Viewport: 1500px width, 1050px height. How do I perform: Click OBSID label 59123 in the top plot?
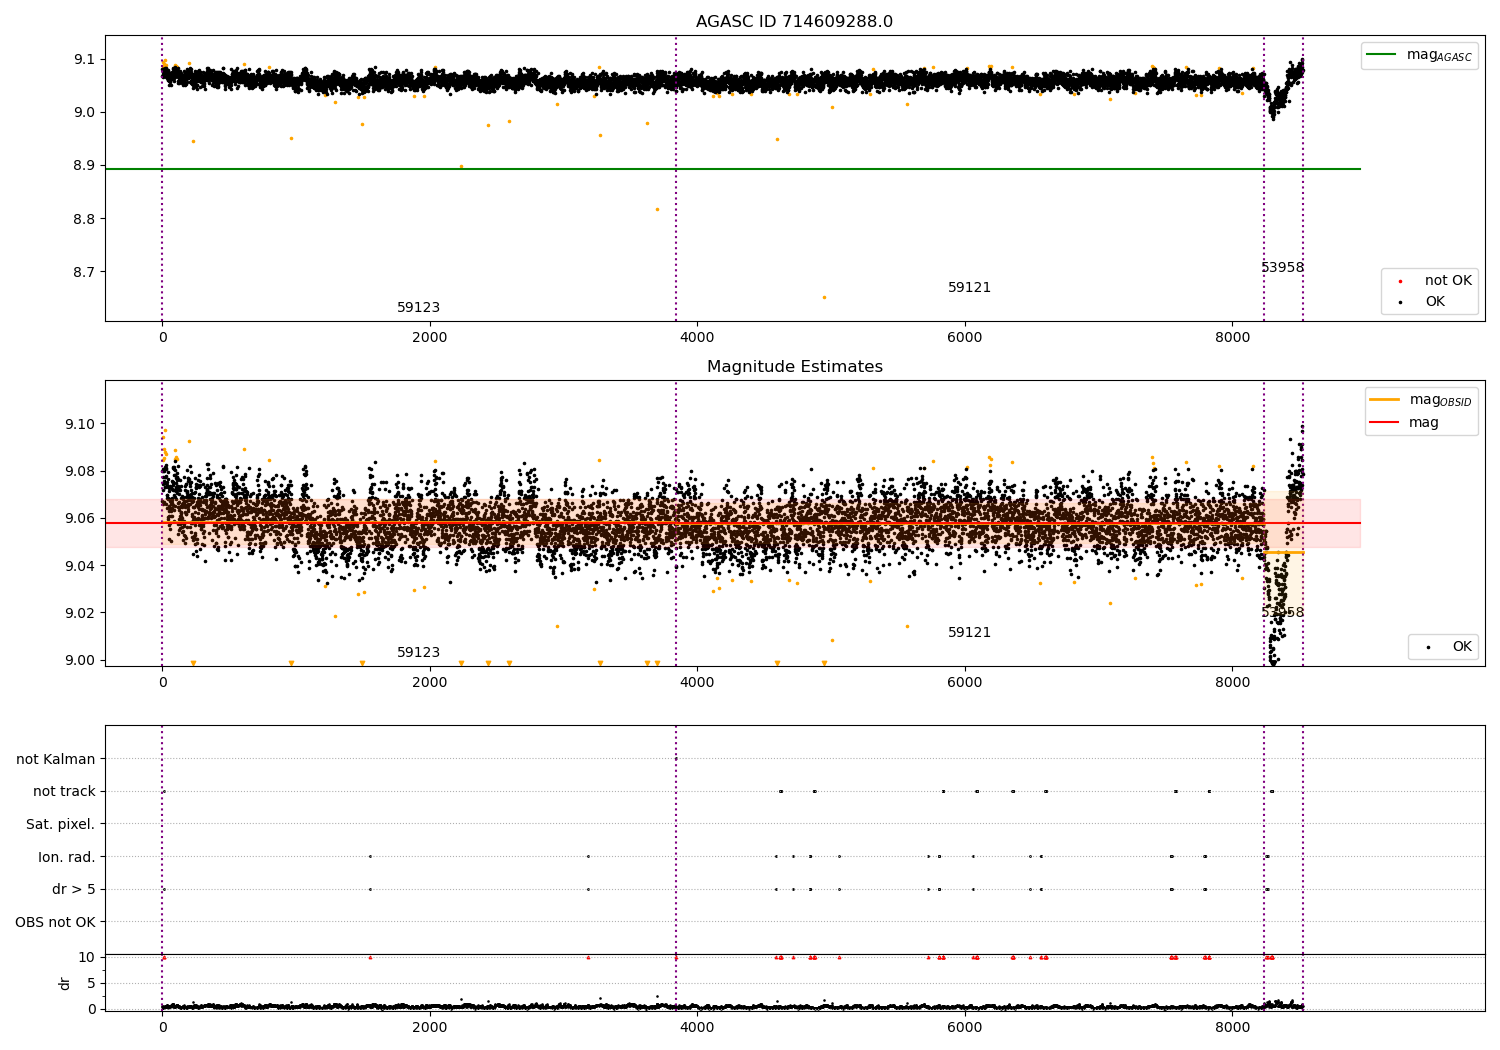coord(418,308)
